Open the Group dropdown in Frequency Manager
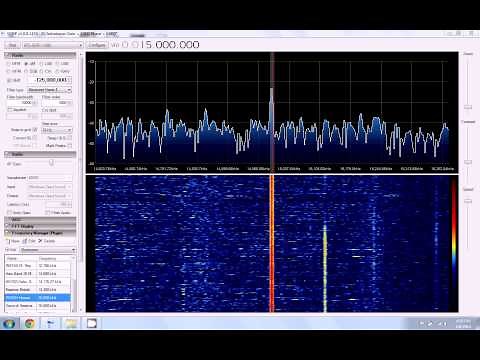The height and width of the screenshot is (360, 480). (x=48, y=250)
